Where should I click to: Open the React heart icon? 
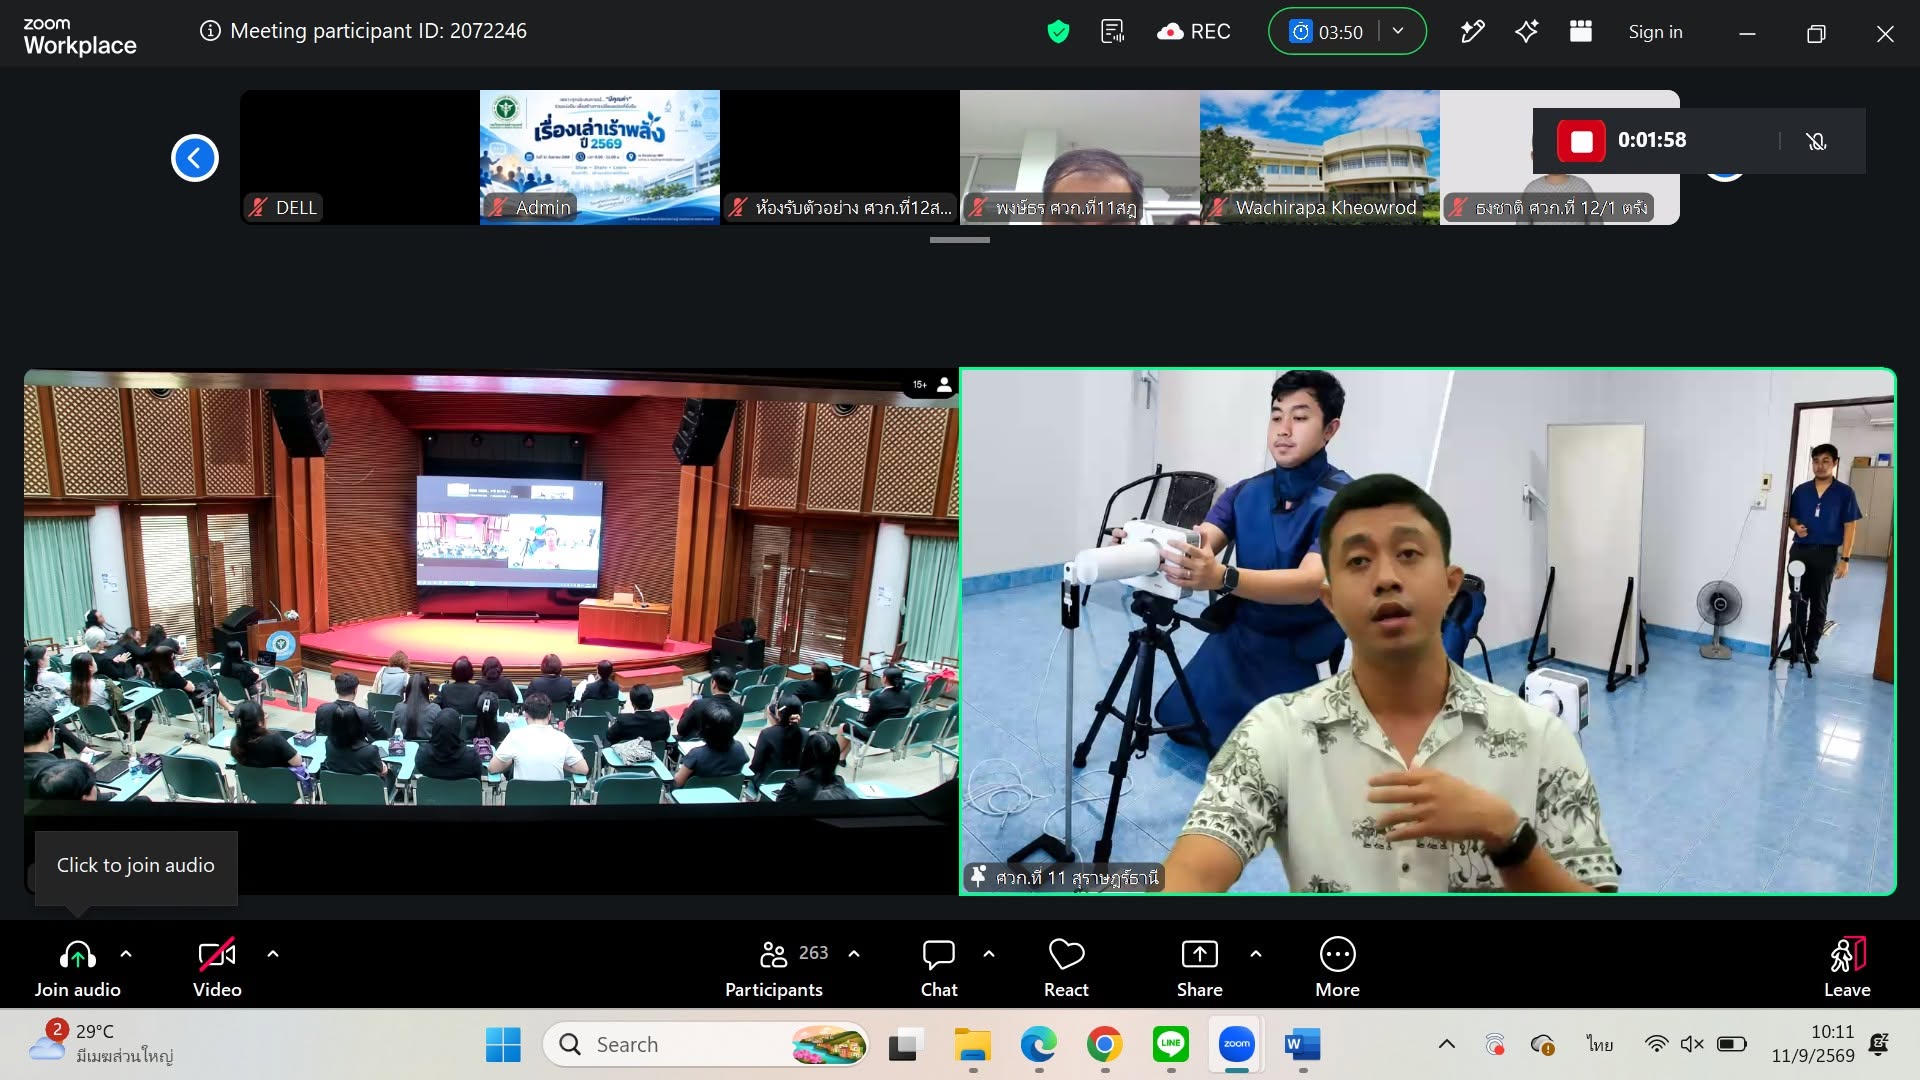(1066, 968)
